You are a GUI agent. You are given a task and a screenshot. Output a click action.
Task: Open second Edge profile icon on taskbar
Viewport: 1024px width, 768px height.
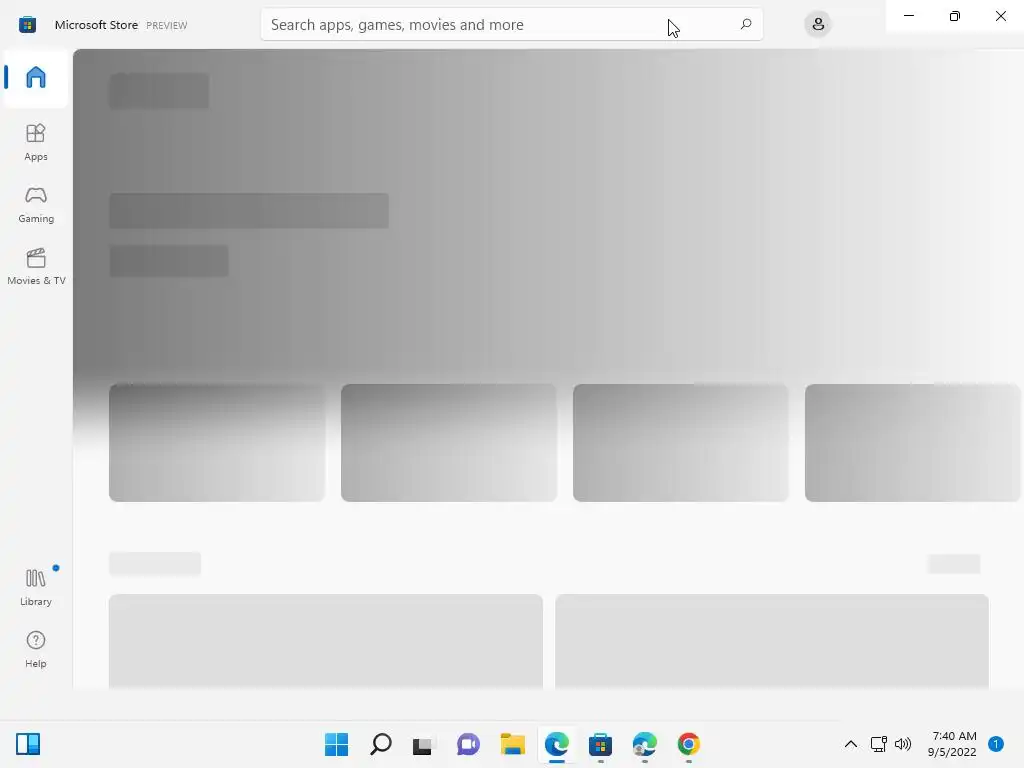coord(645,744)
